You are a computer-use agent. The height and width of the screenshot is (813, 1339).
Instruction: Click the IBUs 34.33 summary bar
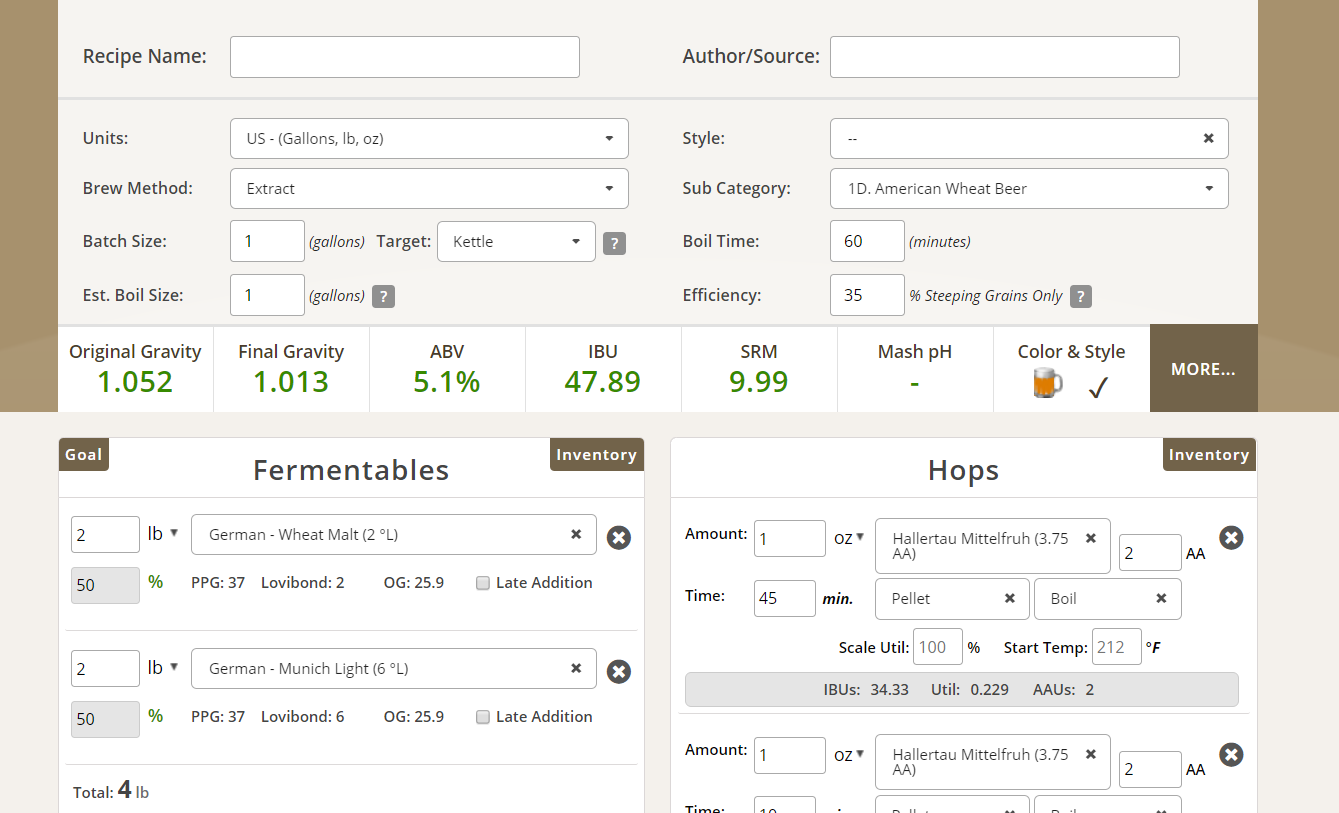[962, 690]
